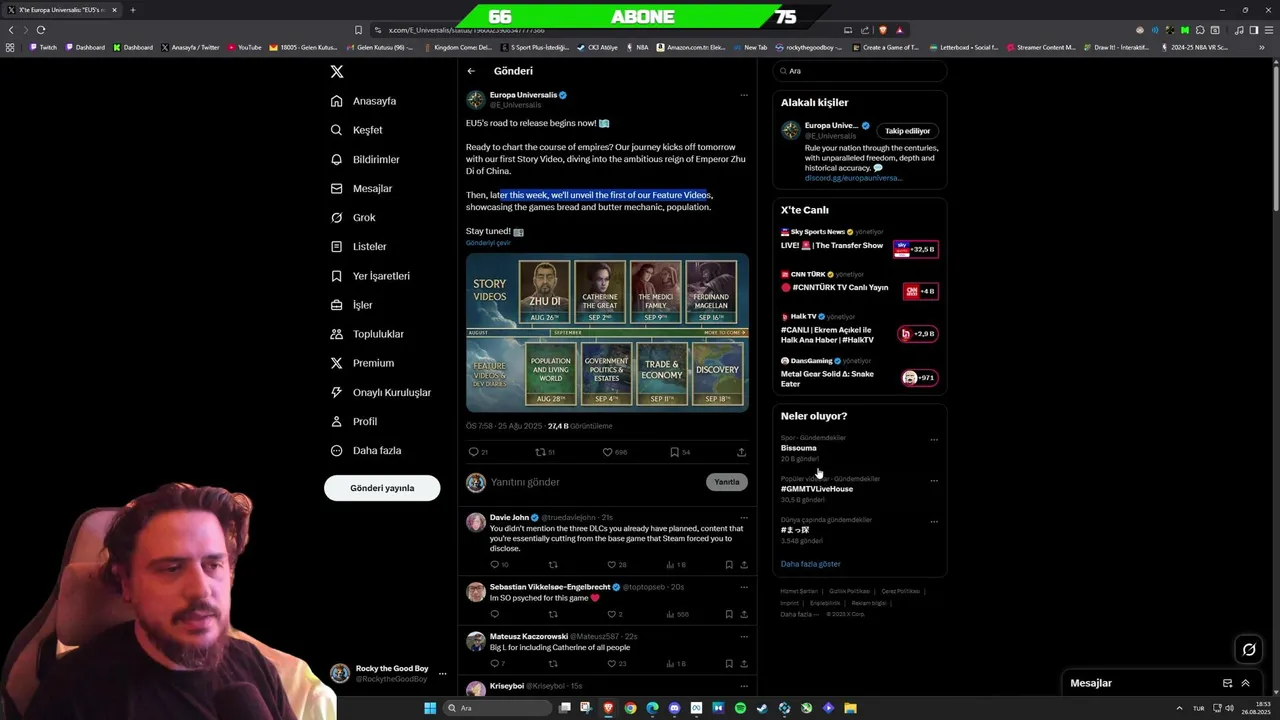1280x720 pixels.
Task: Open Kriseyboi reply options menu
Action: pyautogui.click(x=744, y=686)
